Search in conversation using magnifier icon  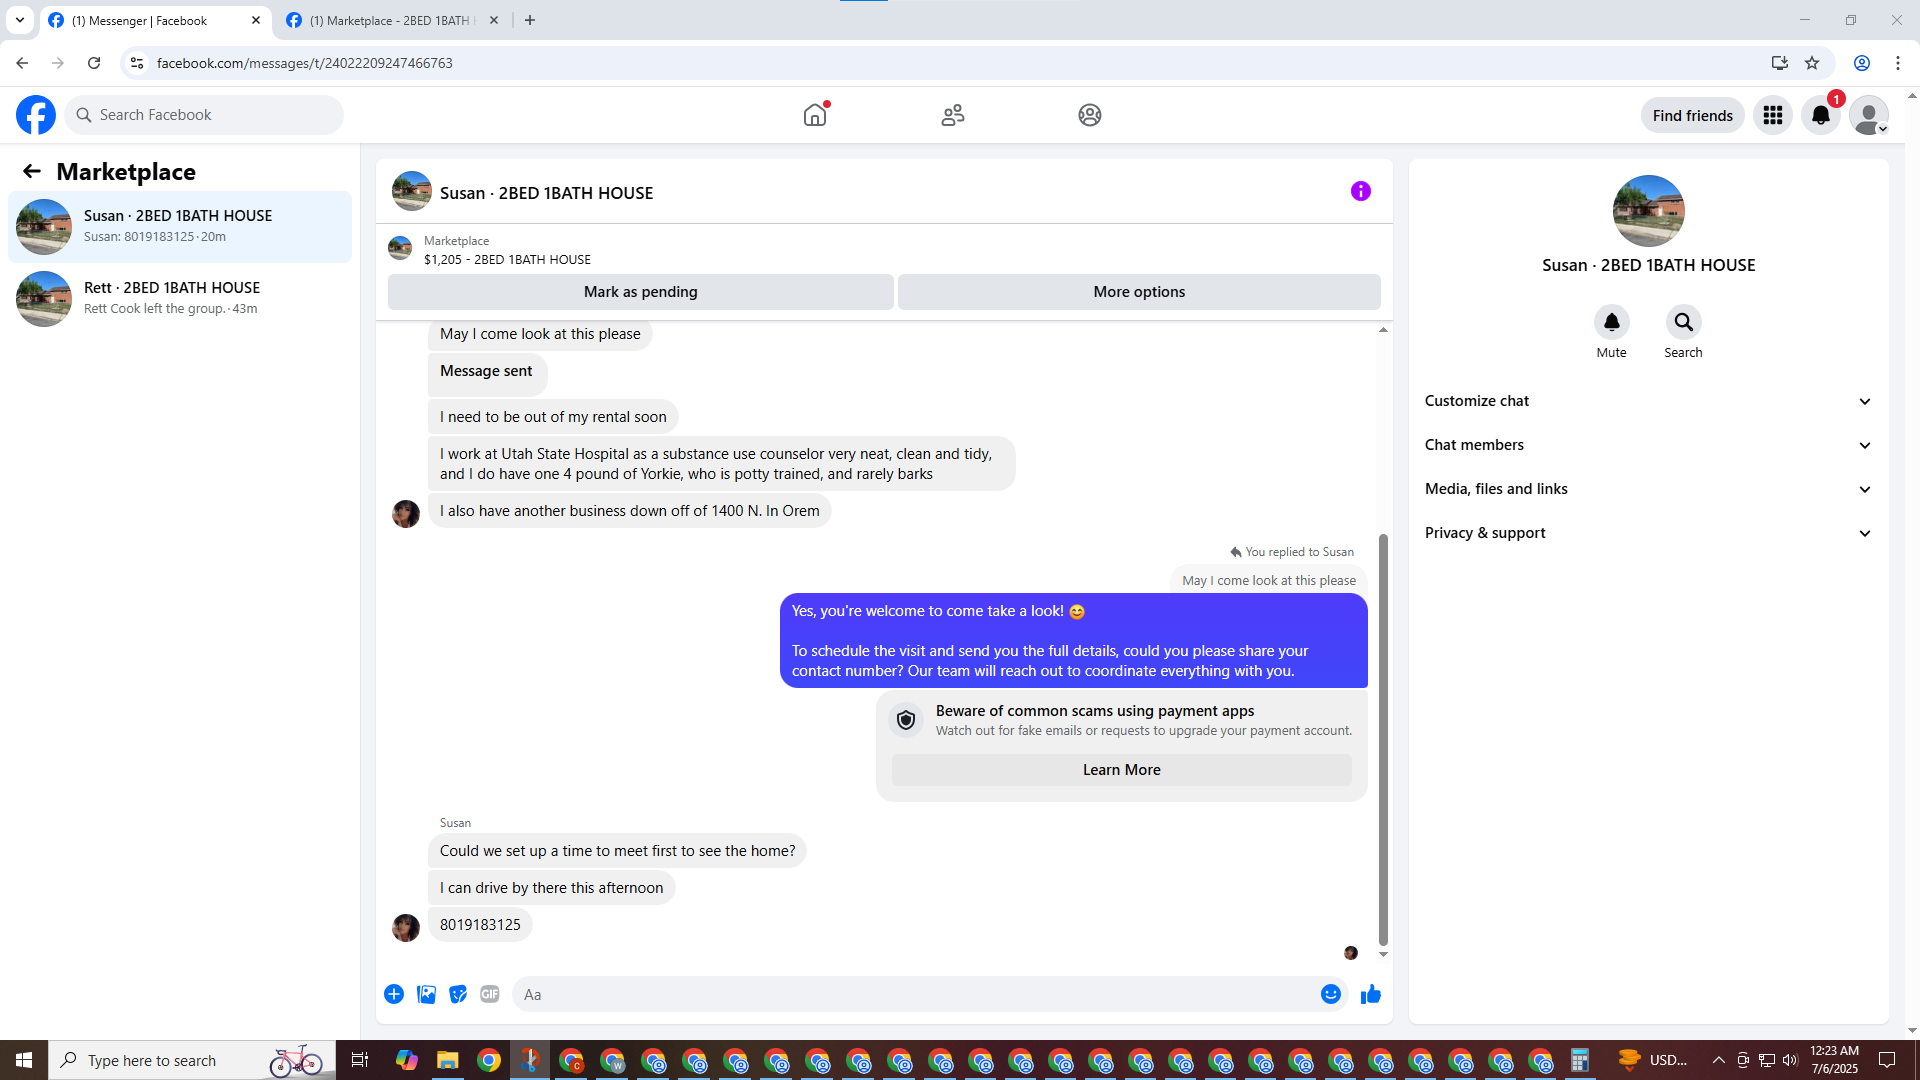click(x=1683, y=323)
